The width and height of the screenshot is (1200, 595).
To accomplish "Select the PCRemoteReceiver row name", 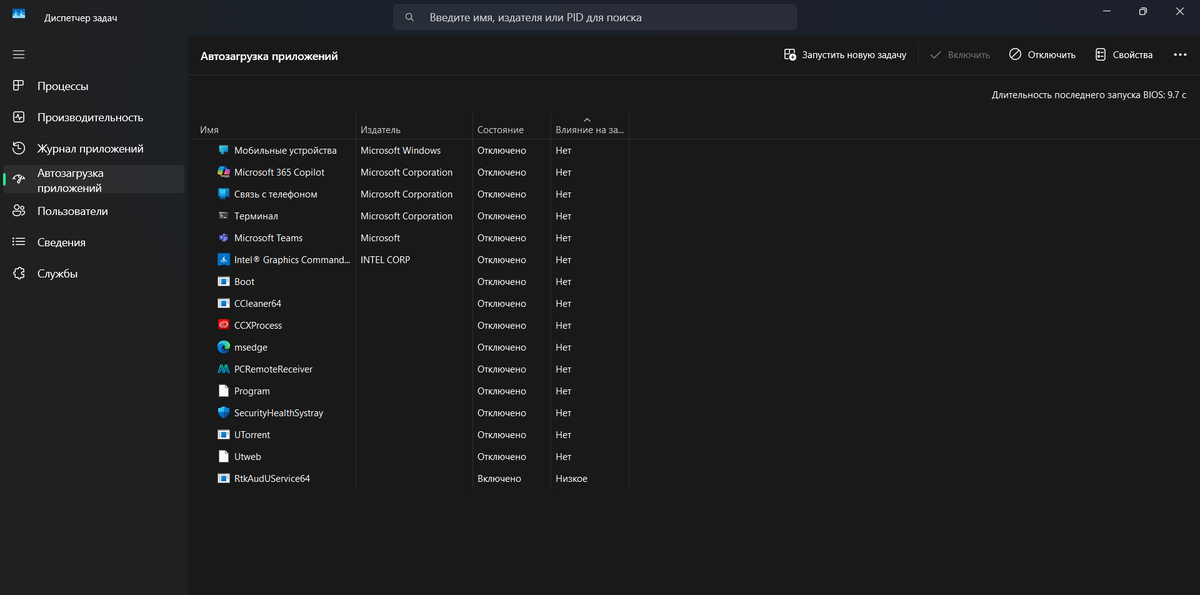I will (x=273, y=369).
